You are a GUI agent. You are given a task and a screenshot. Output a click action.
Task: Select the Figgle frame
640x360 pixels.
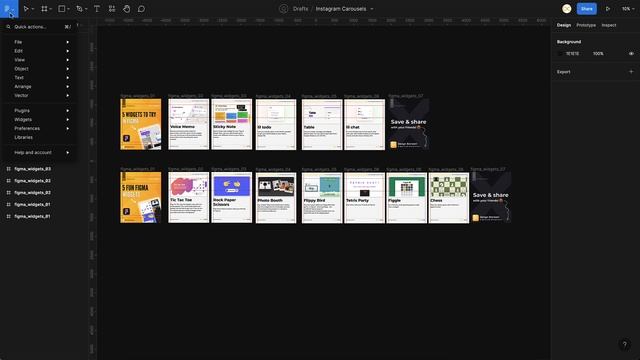click(x=407, y=198)
